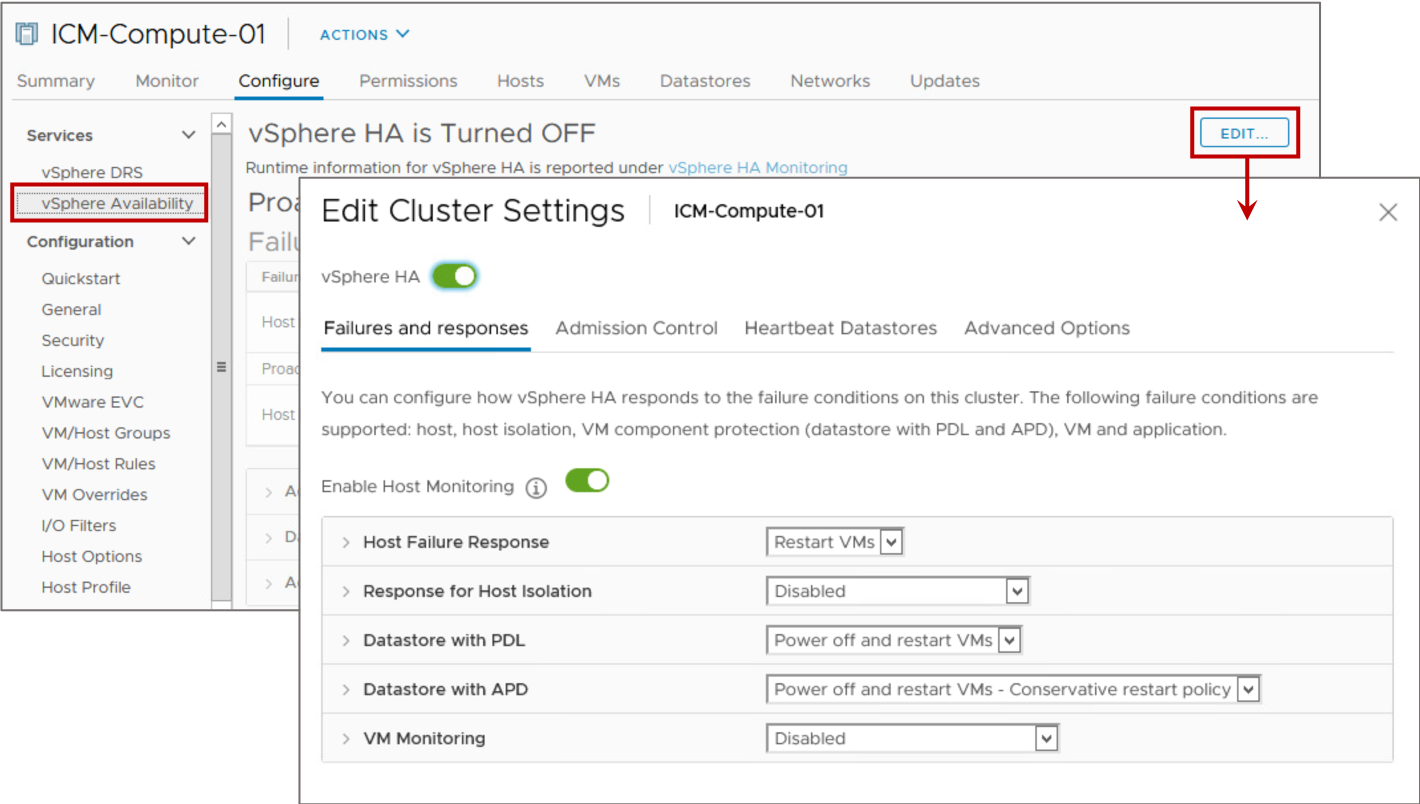Open the Advanced Options tab
This screenshot has height=804, width=1420.
pos(1047,328)
